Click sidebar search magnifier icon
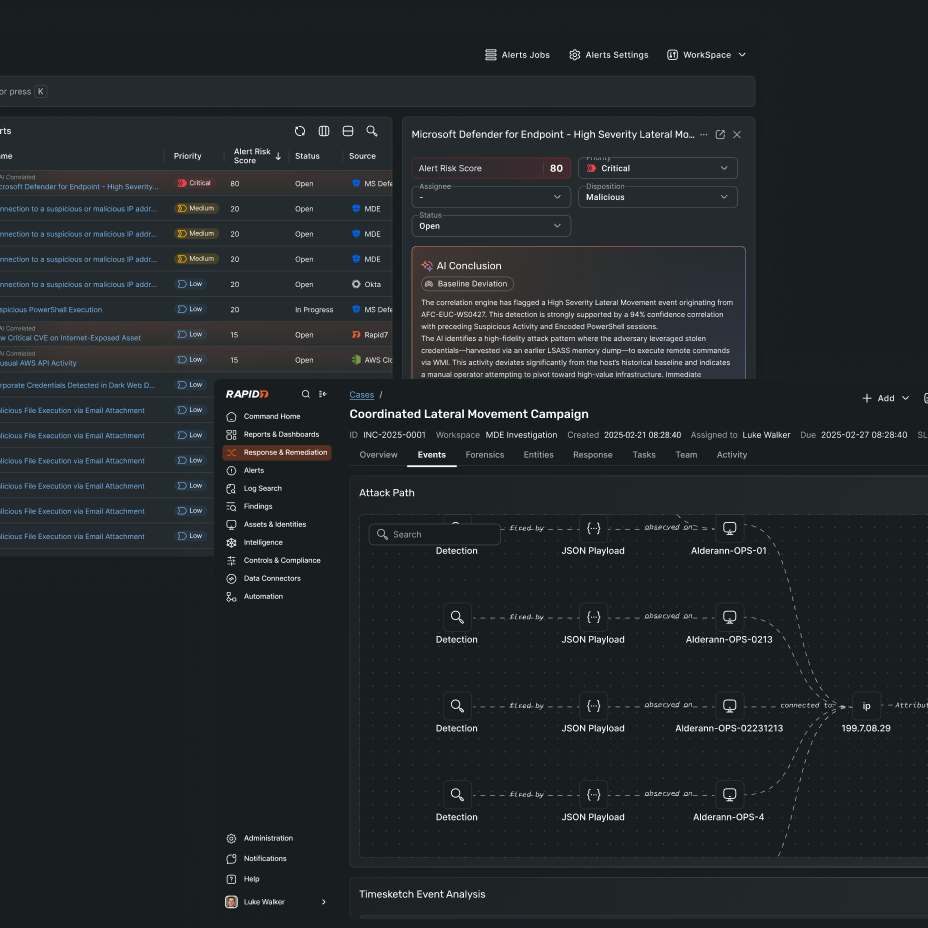 tap(305, 394)
